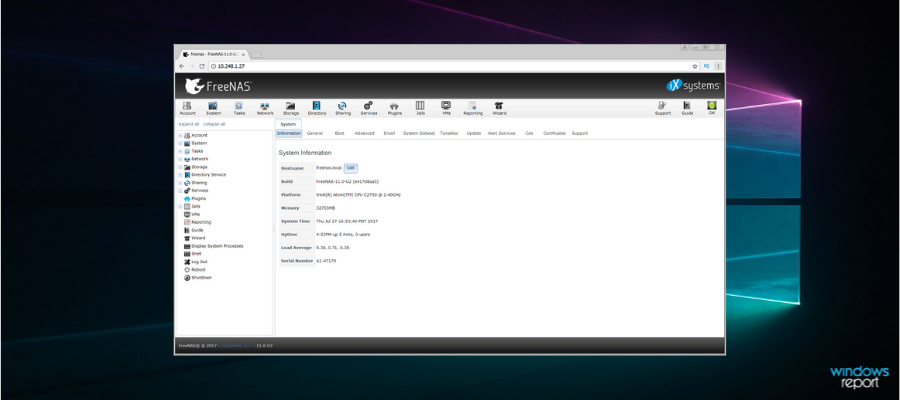Switch to the Alert Services tab

click(502, 133)
